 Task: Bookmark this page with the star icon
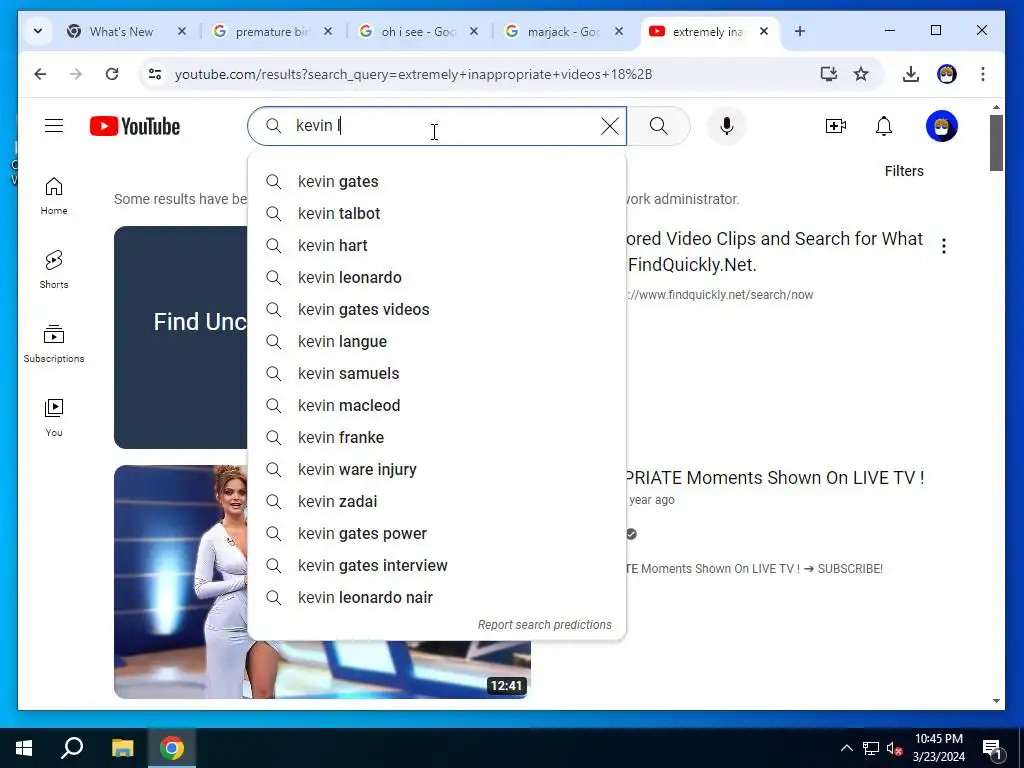[x=861, y=74]
